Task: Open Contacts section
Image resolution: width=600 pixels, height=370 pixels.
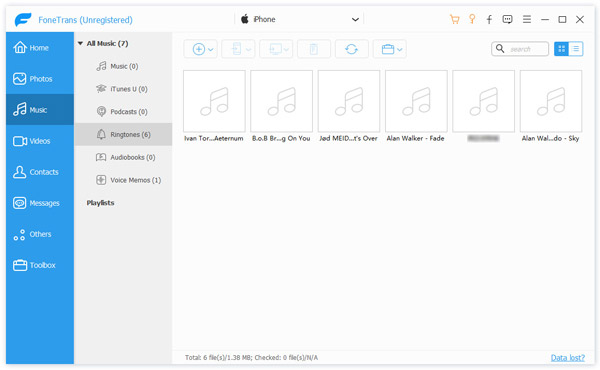Action: (x=40, y=172)
